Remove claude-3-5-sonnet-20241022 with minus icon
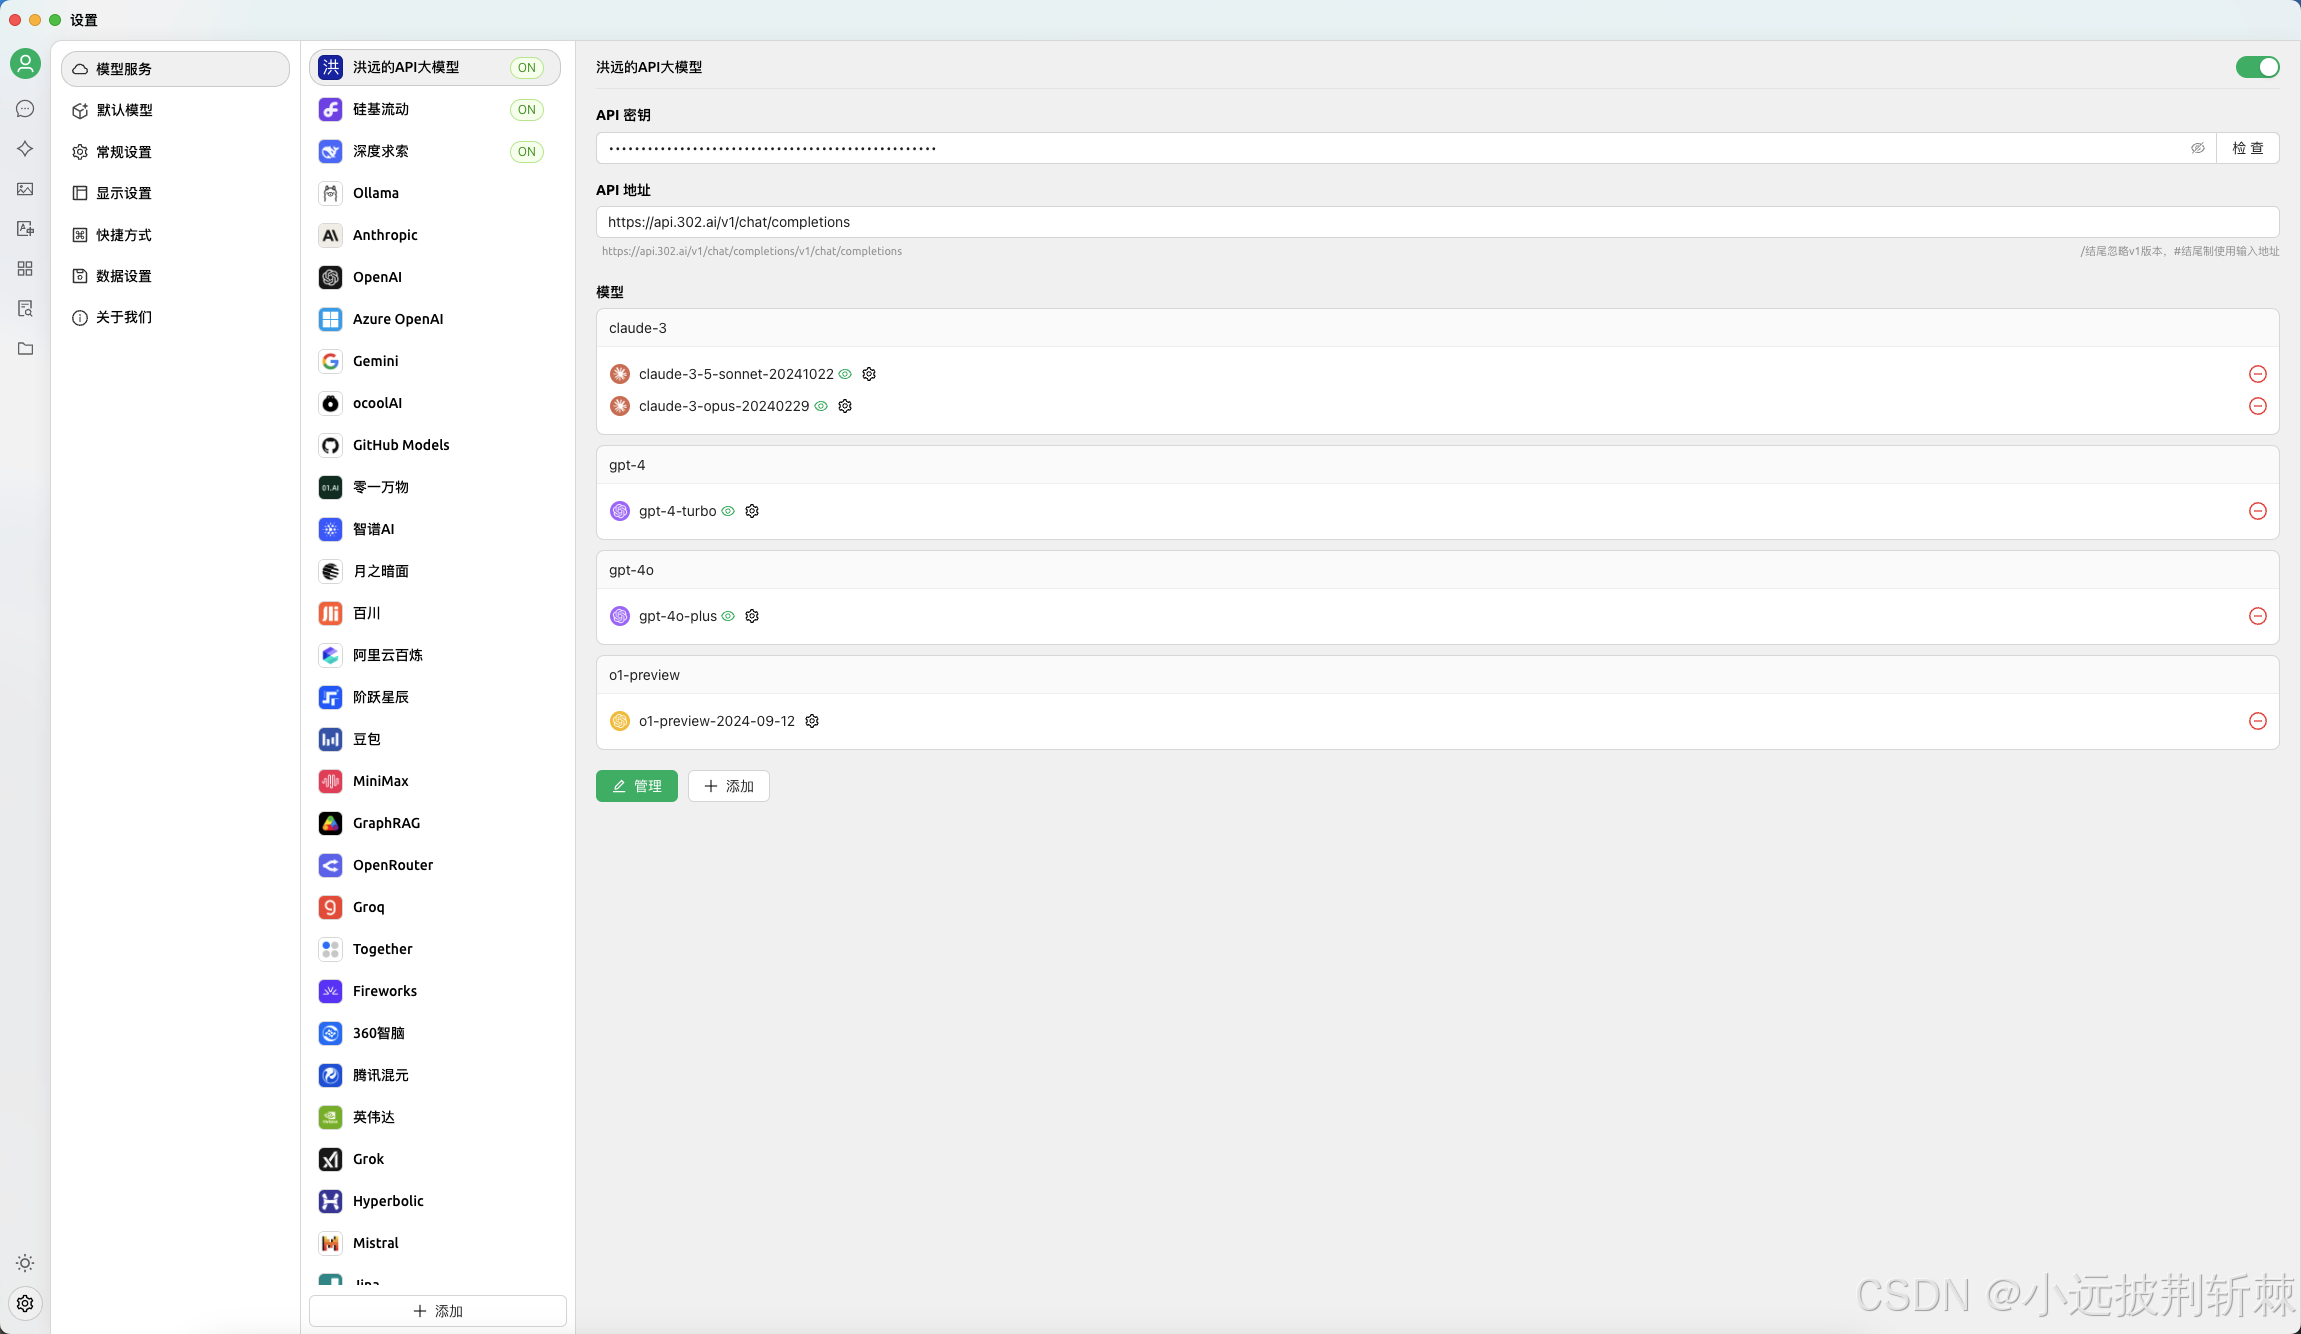The image size is (2301, 1334). 2257,374
